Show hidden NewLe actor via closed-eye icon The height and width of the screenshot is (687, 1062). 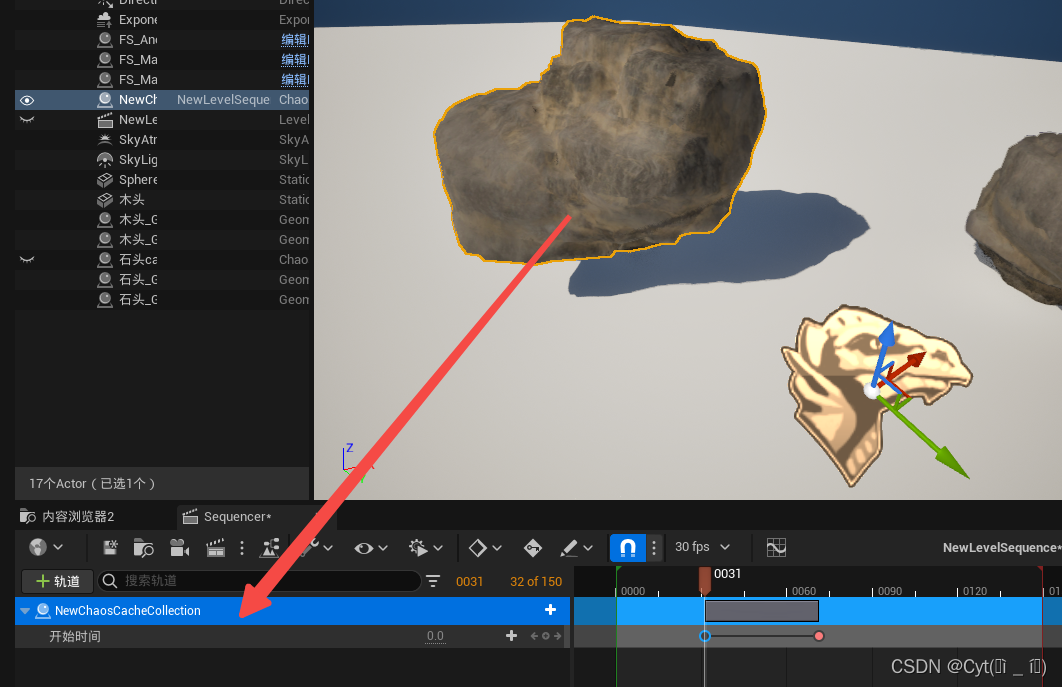tap(27, 120)
